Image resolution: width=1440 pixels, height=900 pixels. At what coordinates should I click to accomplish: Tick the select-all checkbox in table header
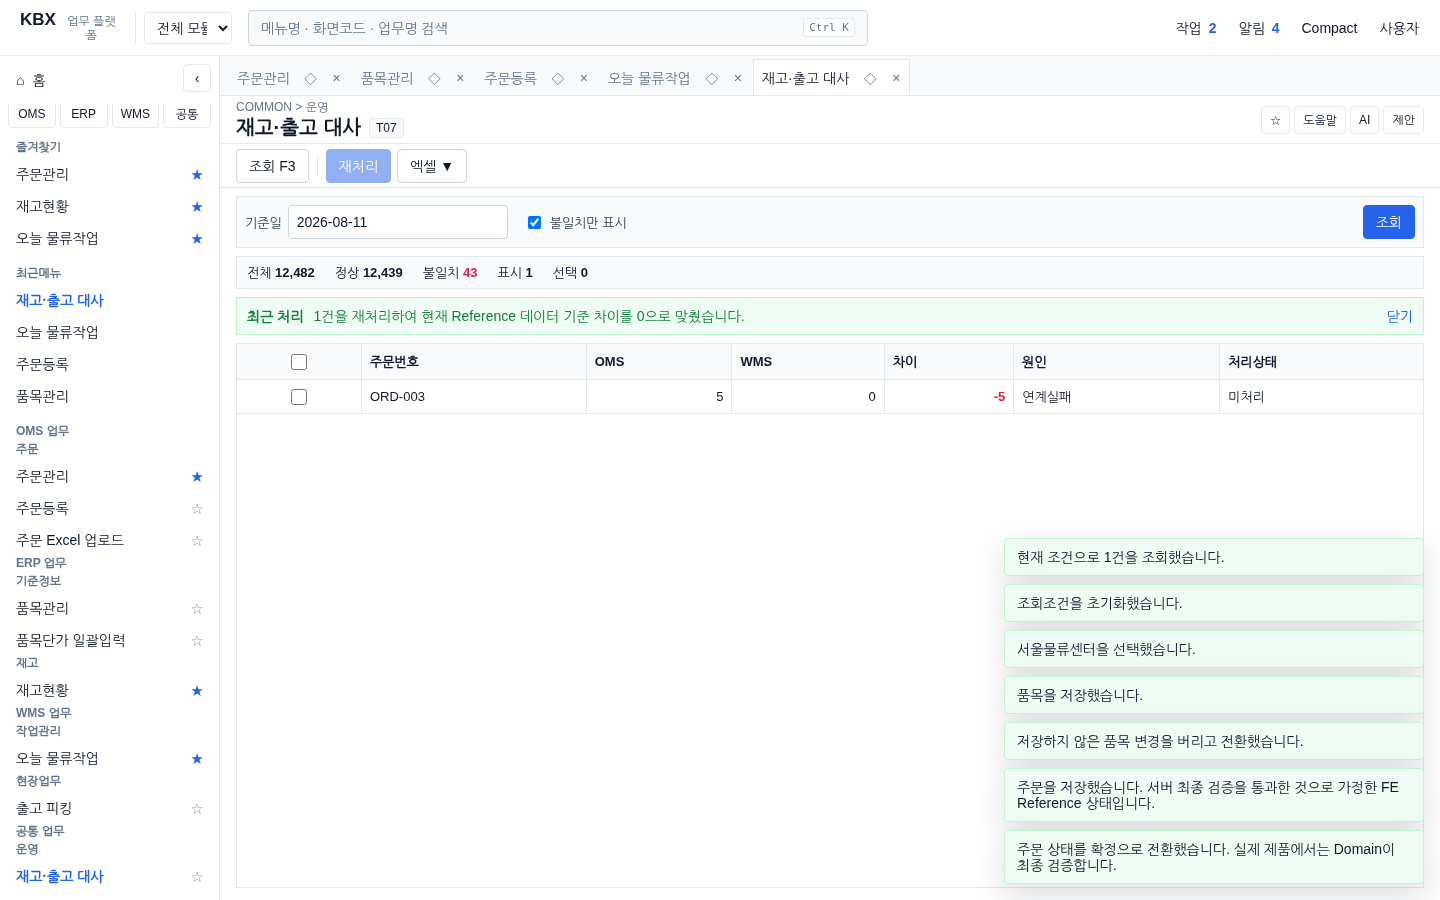coord(299,362)
